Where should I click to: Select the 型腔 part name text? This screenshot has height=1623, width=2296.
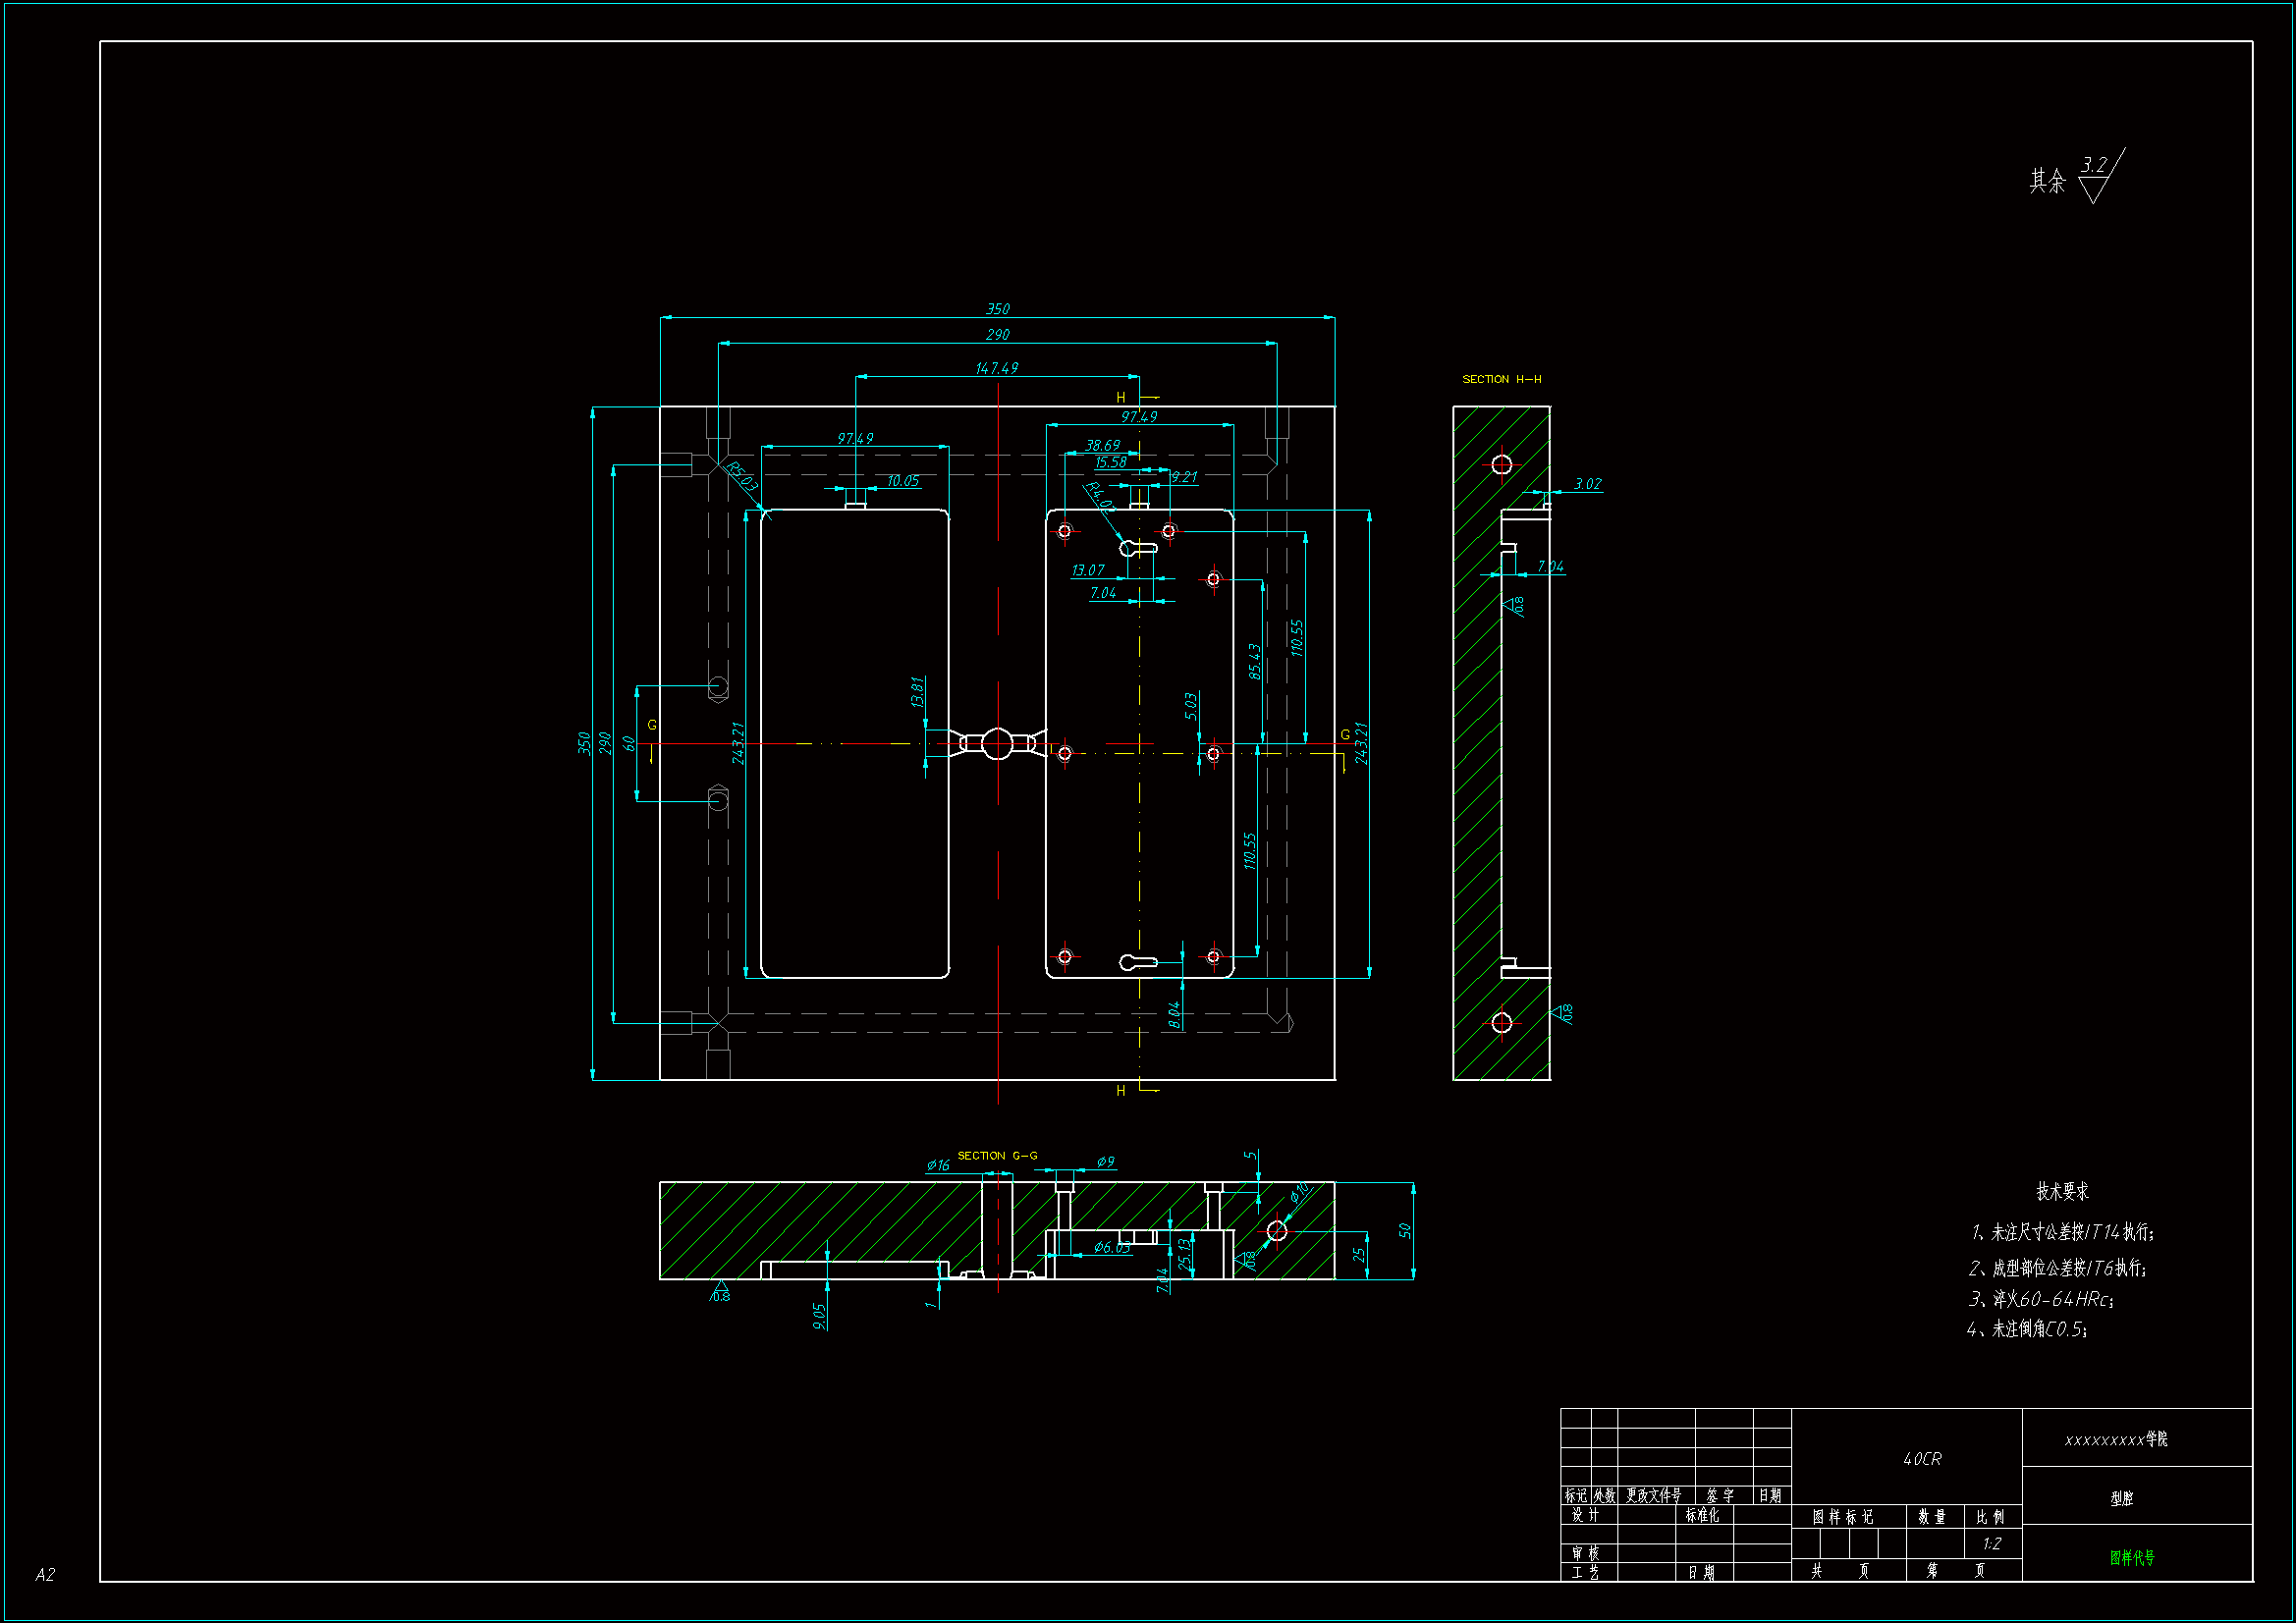coord(2121,1498)
